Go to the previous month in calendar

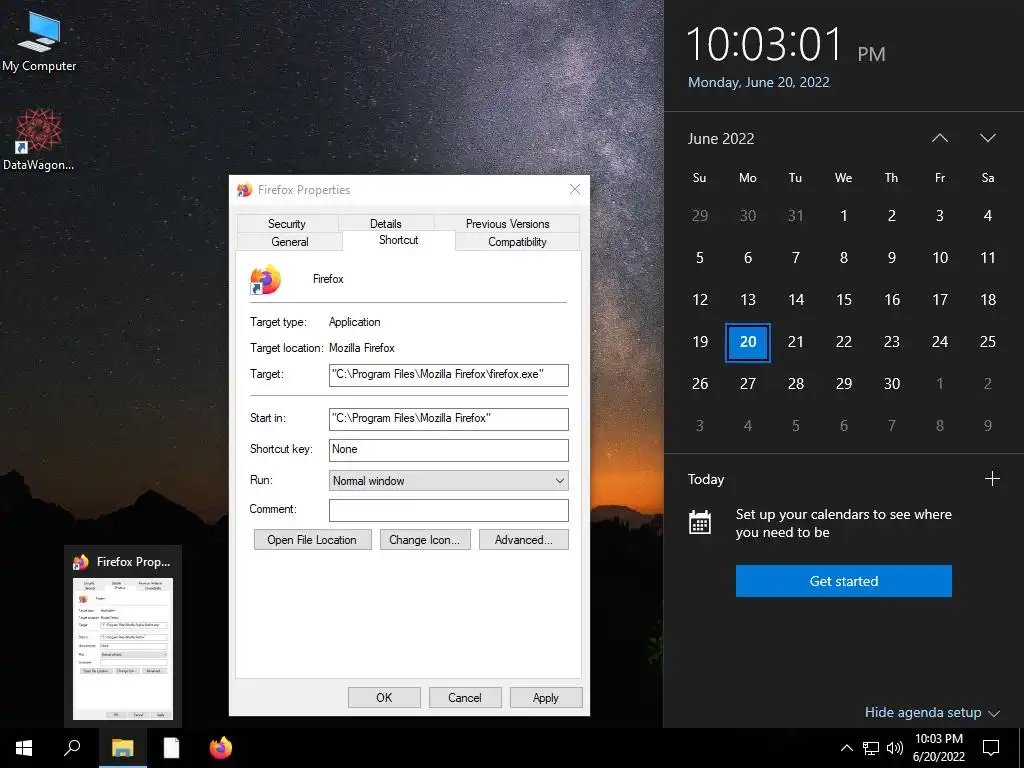940,138
